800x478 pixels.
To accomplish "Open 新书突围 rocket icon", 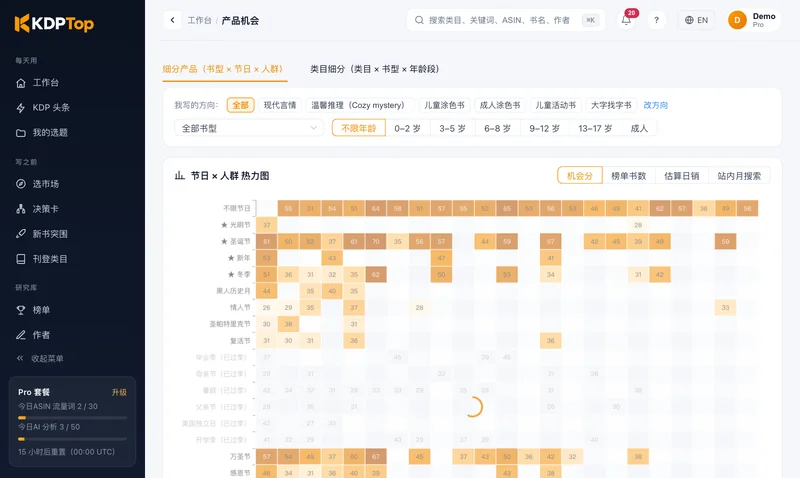I will click(x=21, y=234).
